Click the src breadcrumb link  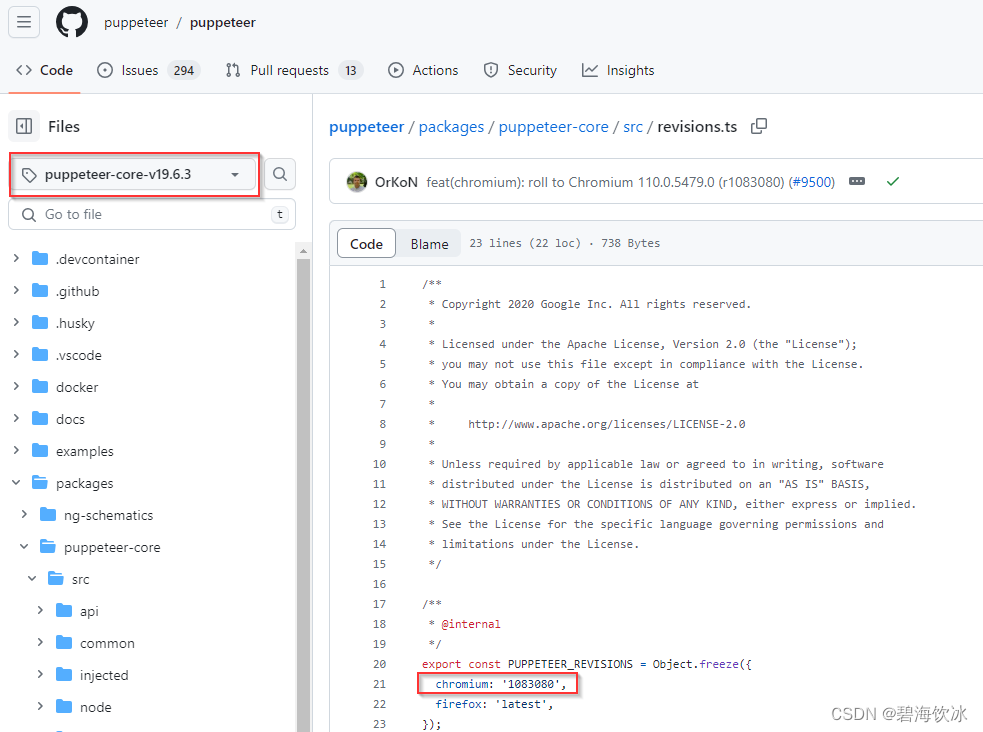pos(633,127)
